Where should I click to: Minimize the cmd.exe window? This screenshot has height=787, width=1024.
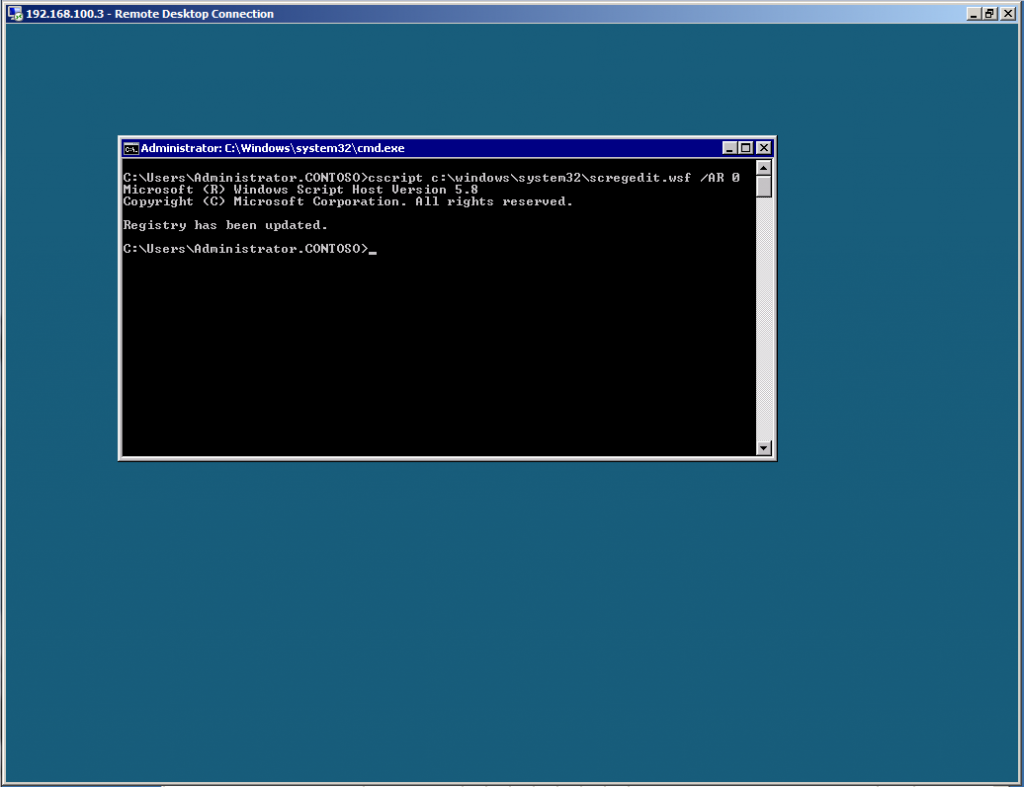(729, 147)
